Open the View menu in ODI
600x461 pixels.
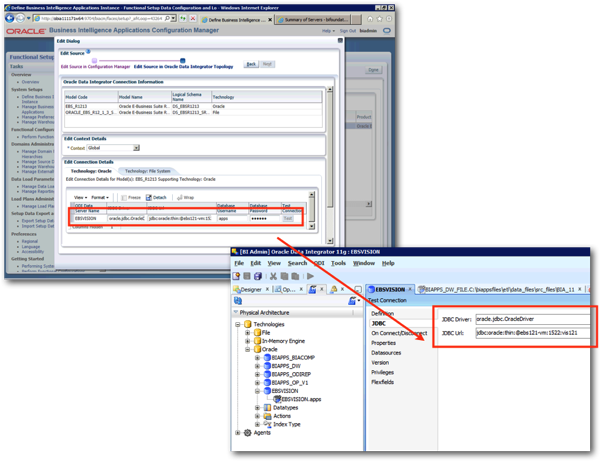274,263
